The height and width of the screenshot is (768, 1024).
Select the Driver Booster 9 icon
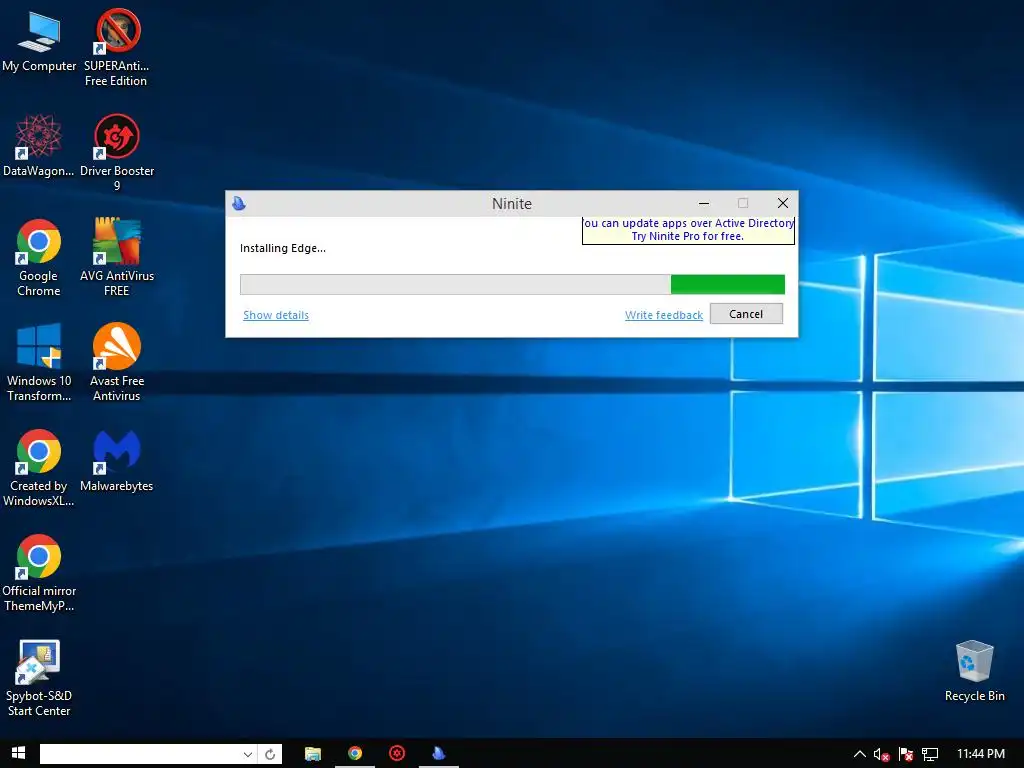tap(117, 152)
